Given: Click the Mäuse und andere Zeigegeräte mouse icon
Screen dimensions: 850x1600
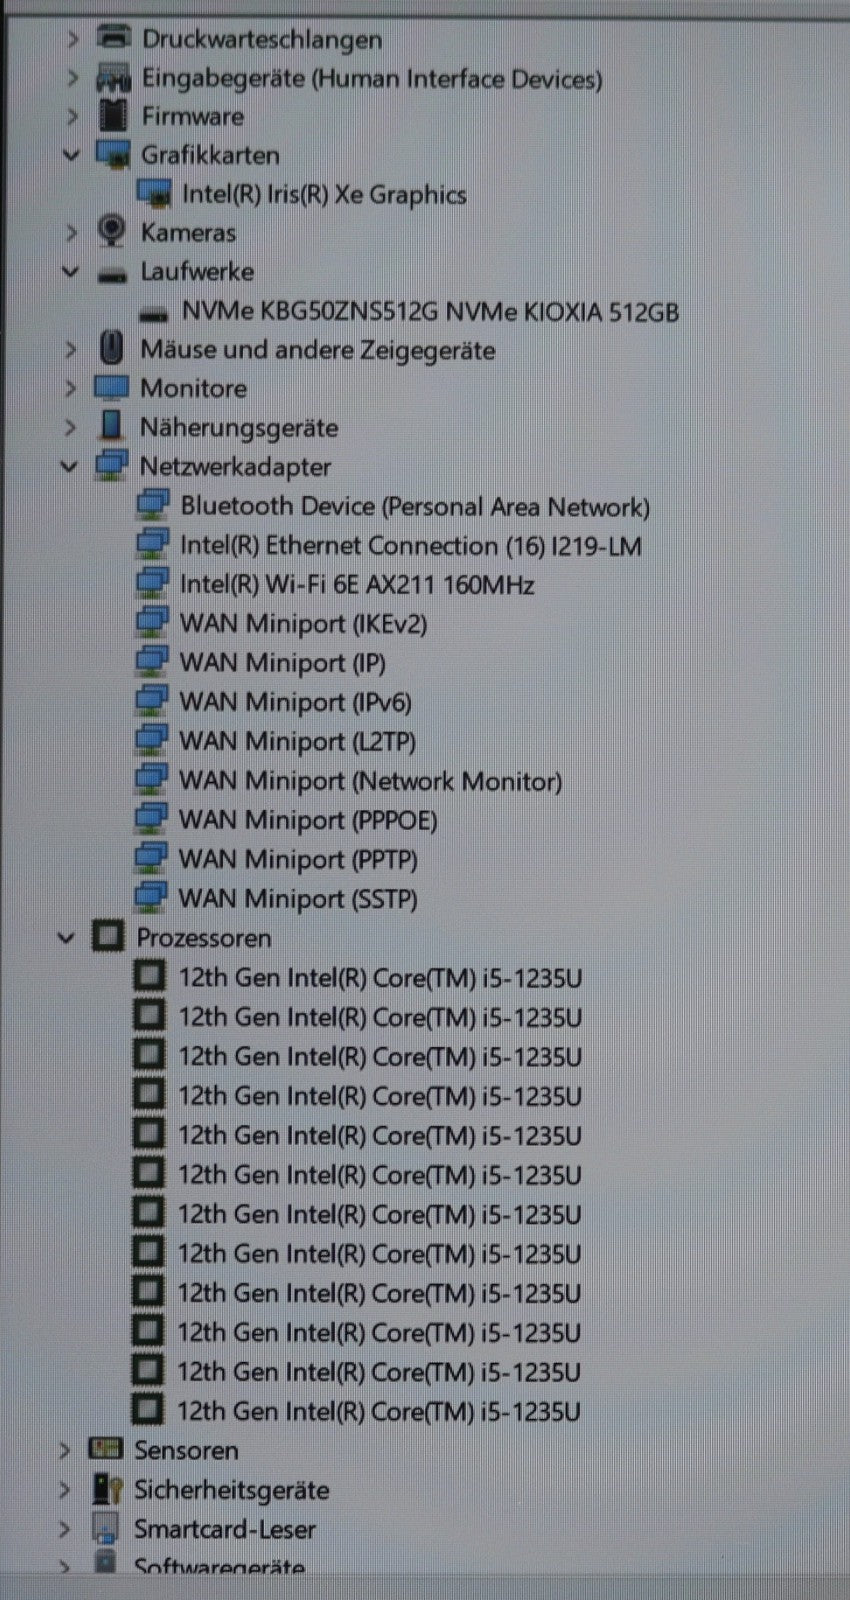Looking at the screenshot, I should pos(111,349).
